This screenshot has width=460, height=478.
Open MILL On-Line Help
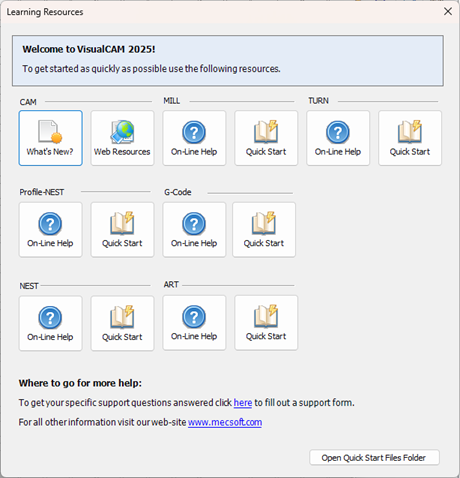coord(194,138)
